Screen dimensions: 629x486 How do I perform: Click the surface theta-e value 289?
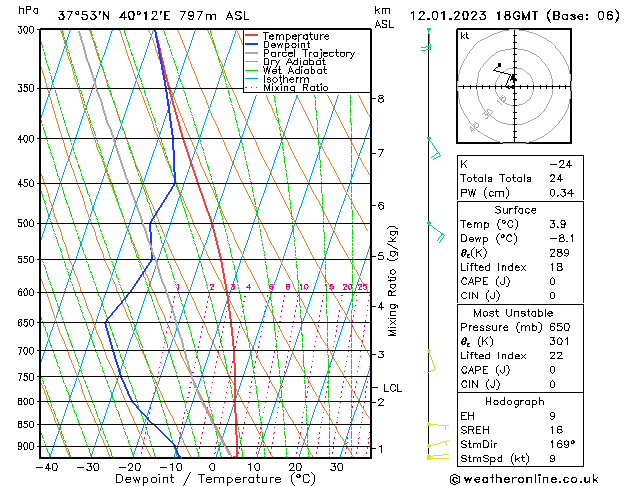point(560,253)
